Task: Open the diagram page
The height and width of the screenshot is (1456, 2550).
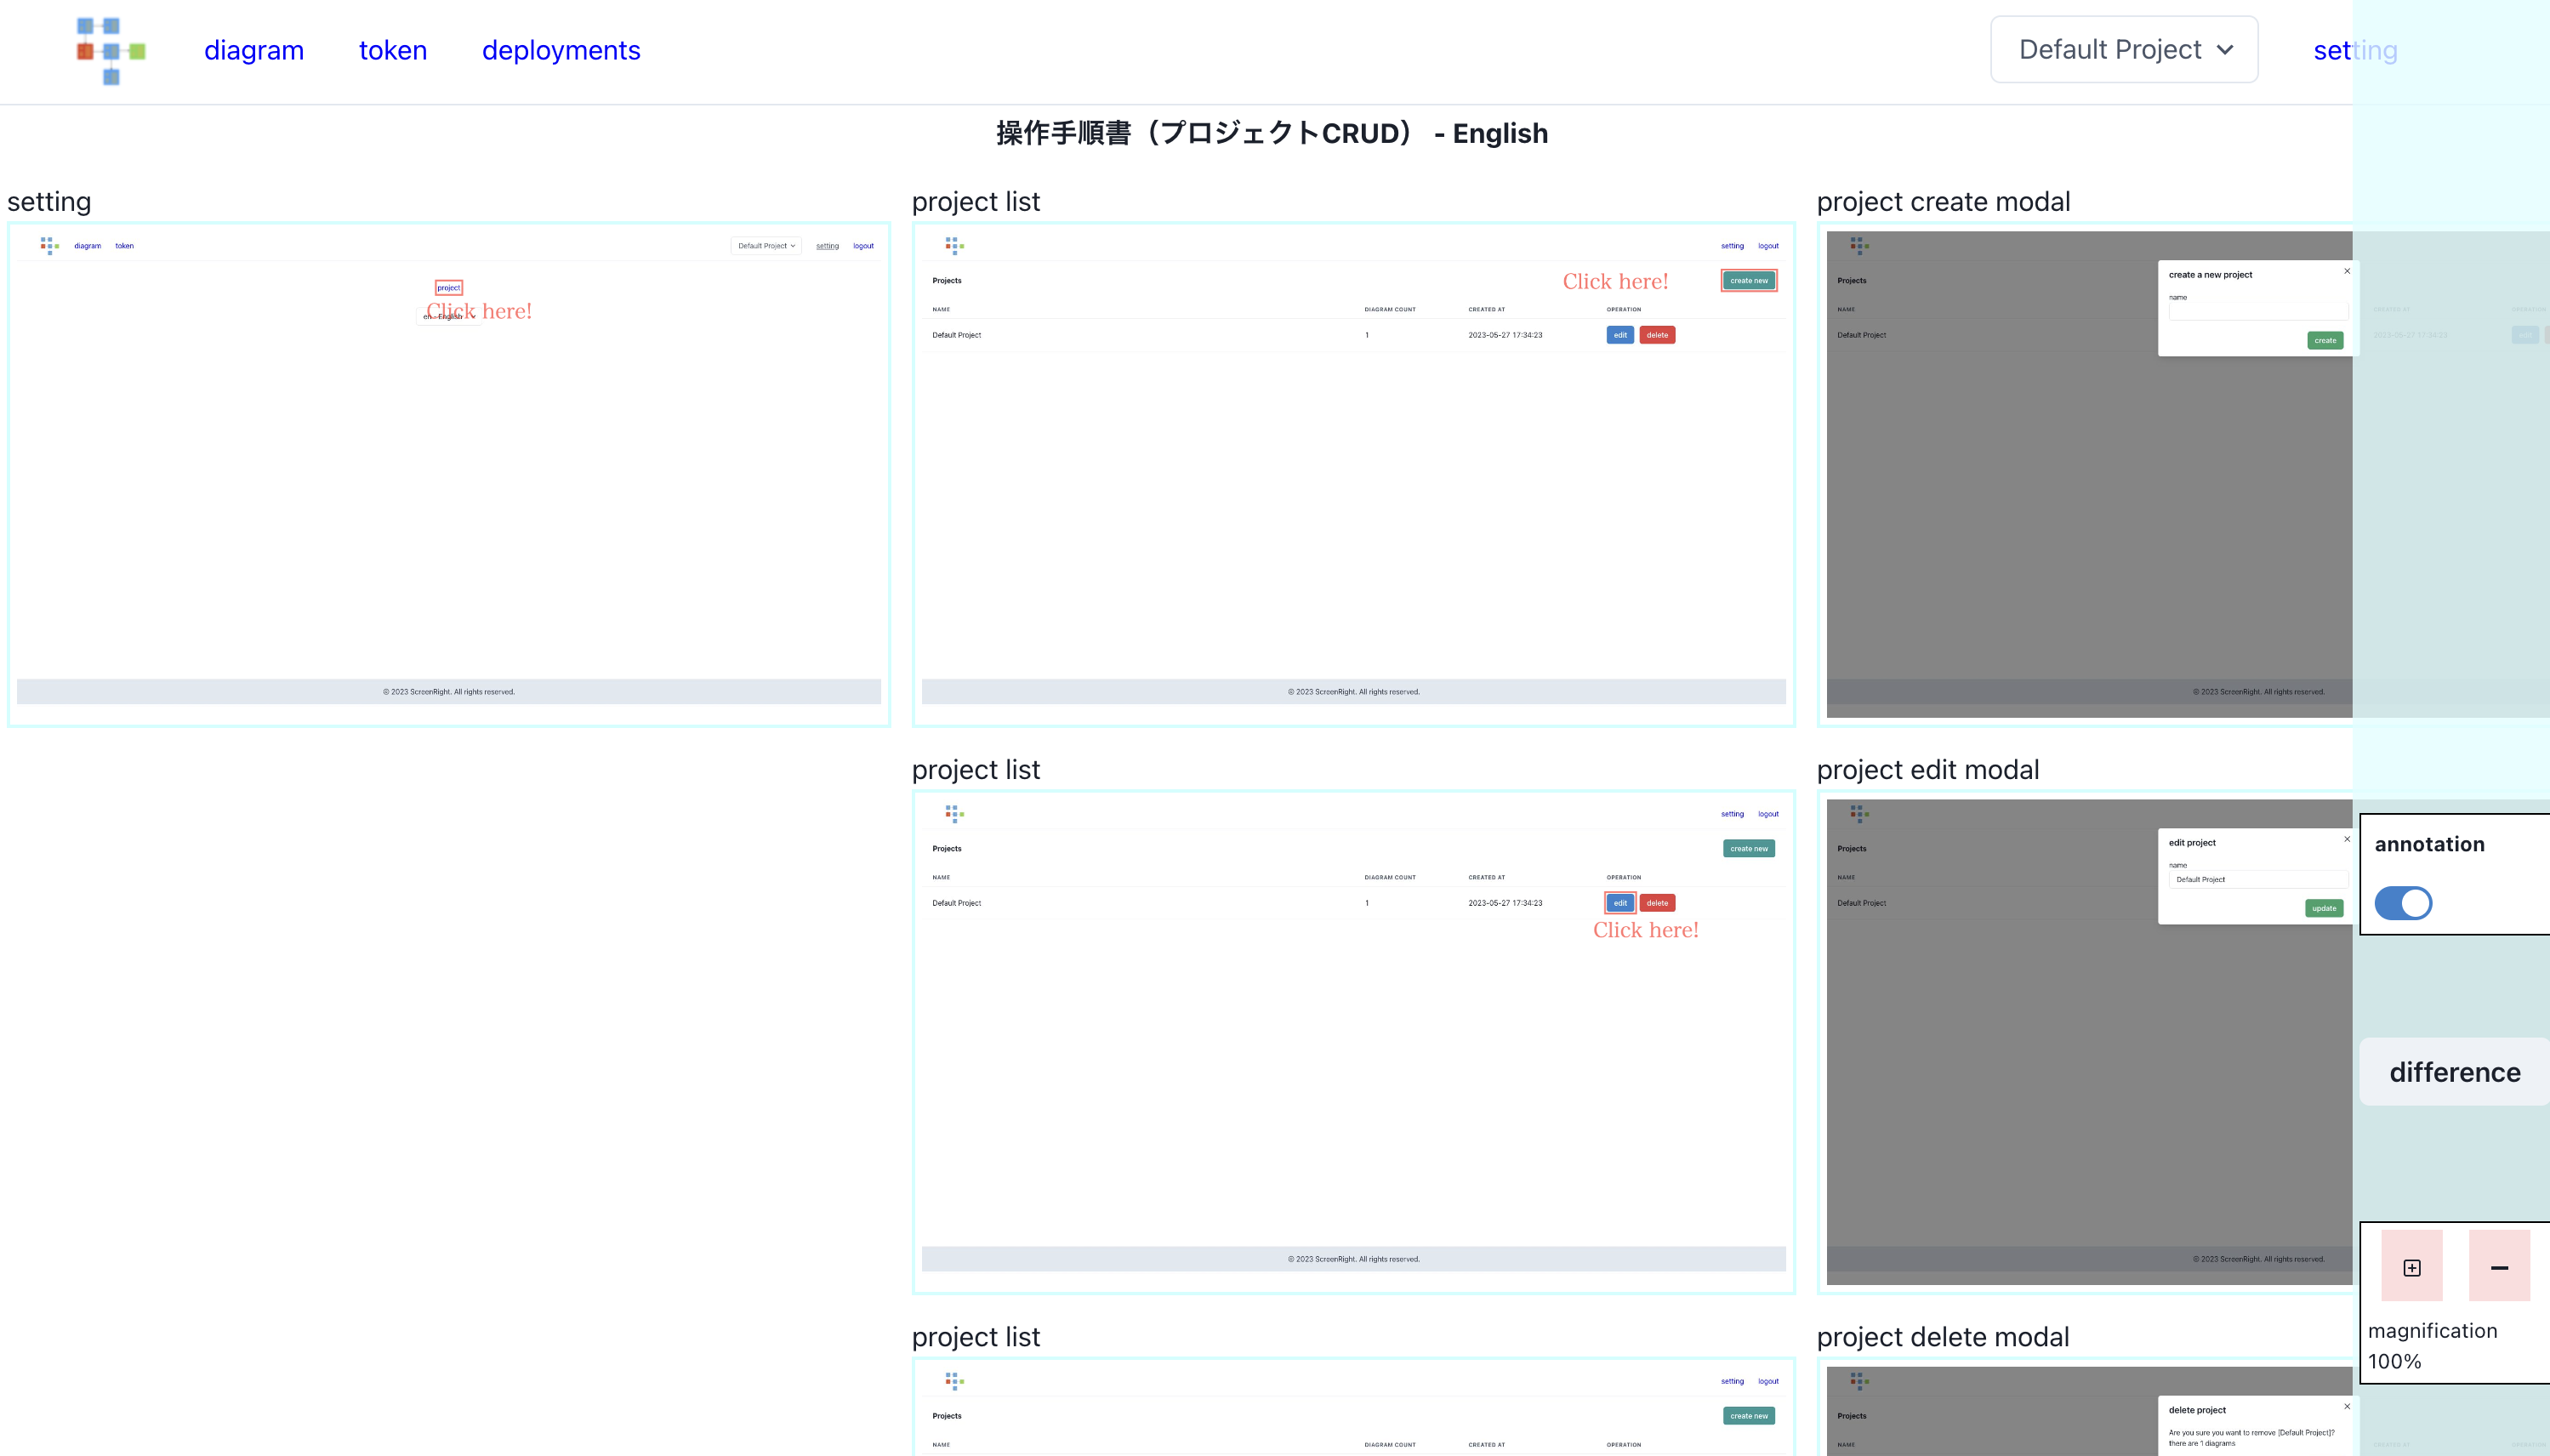Action: click(x=254, y=50)
